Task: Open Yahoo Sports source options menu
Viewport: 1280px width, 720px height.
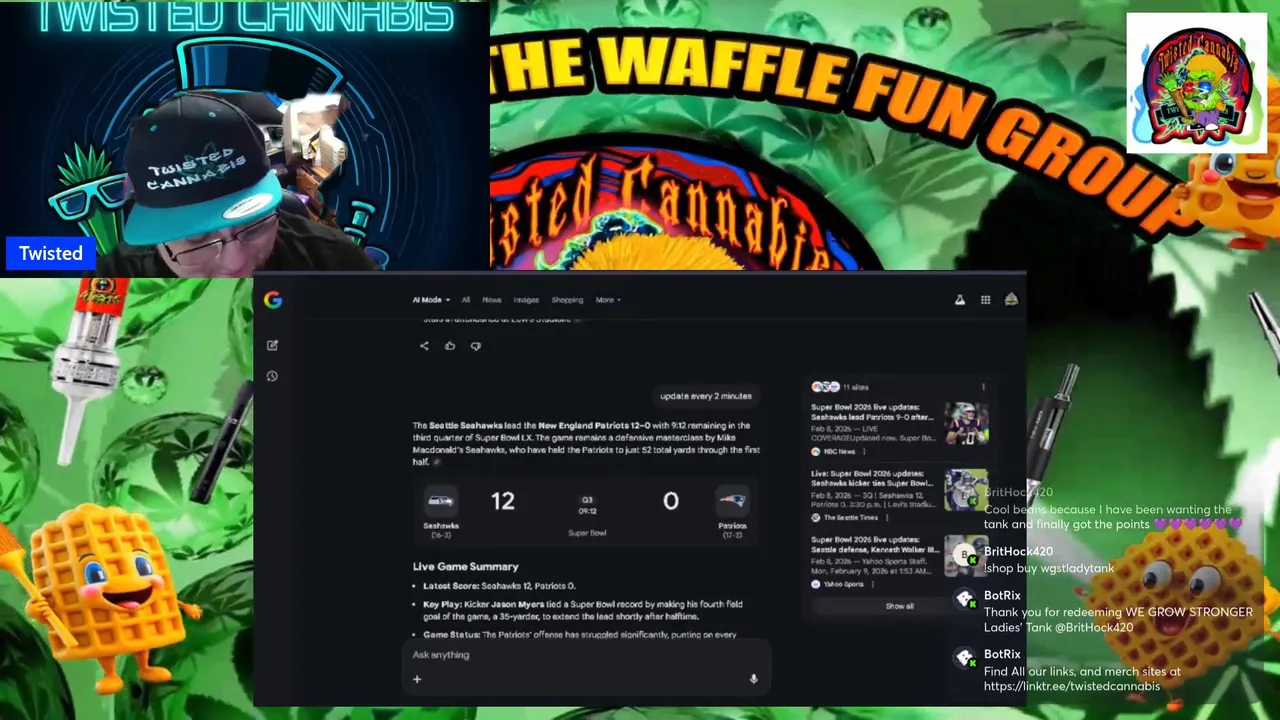Action: [x=872, y=584]
